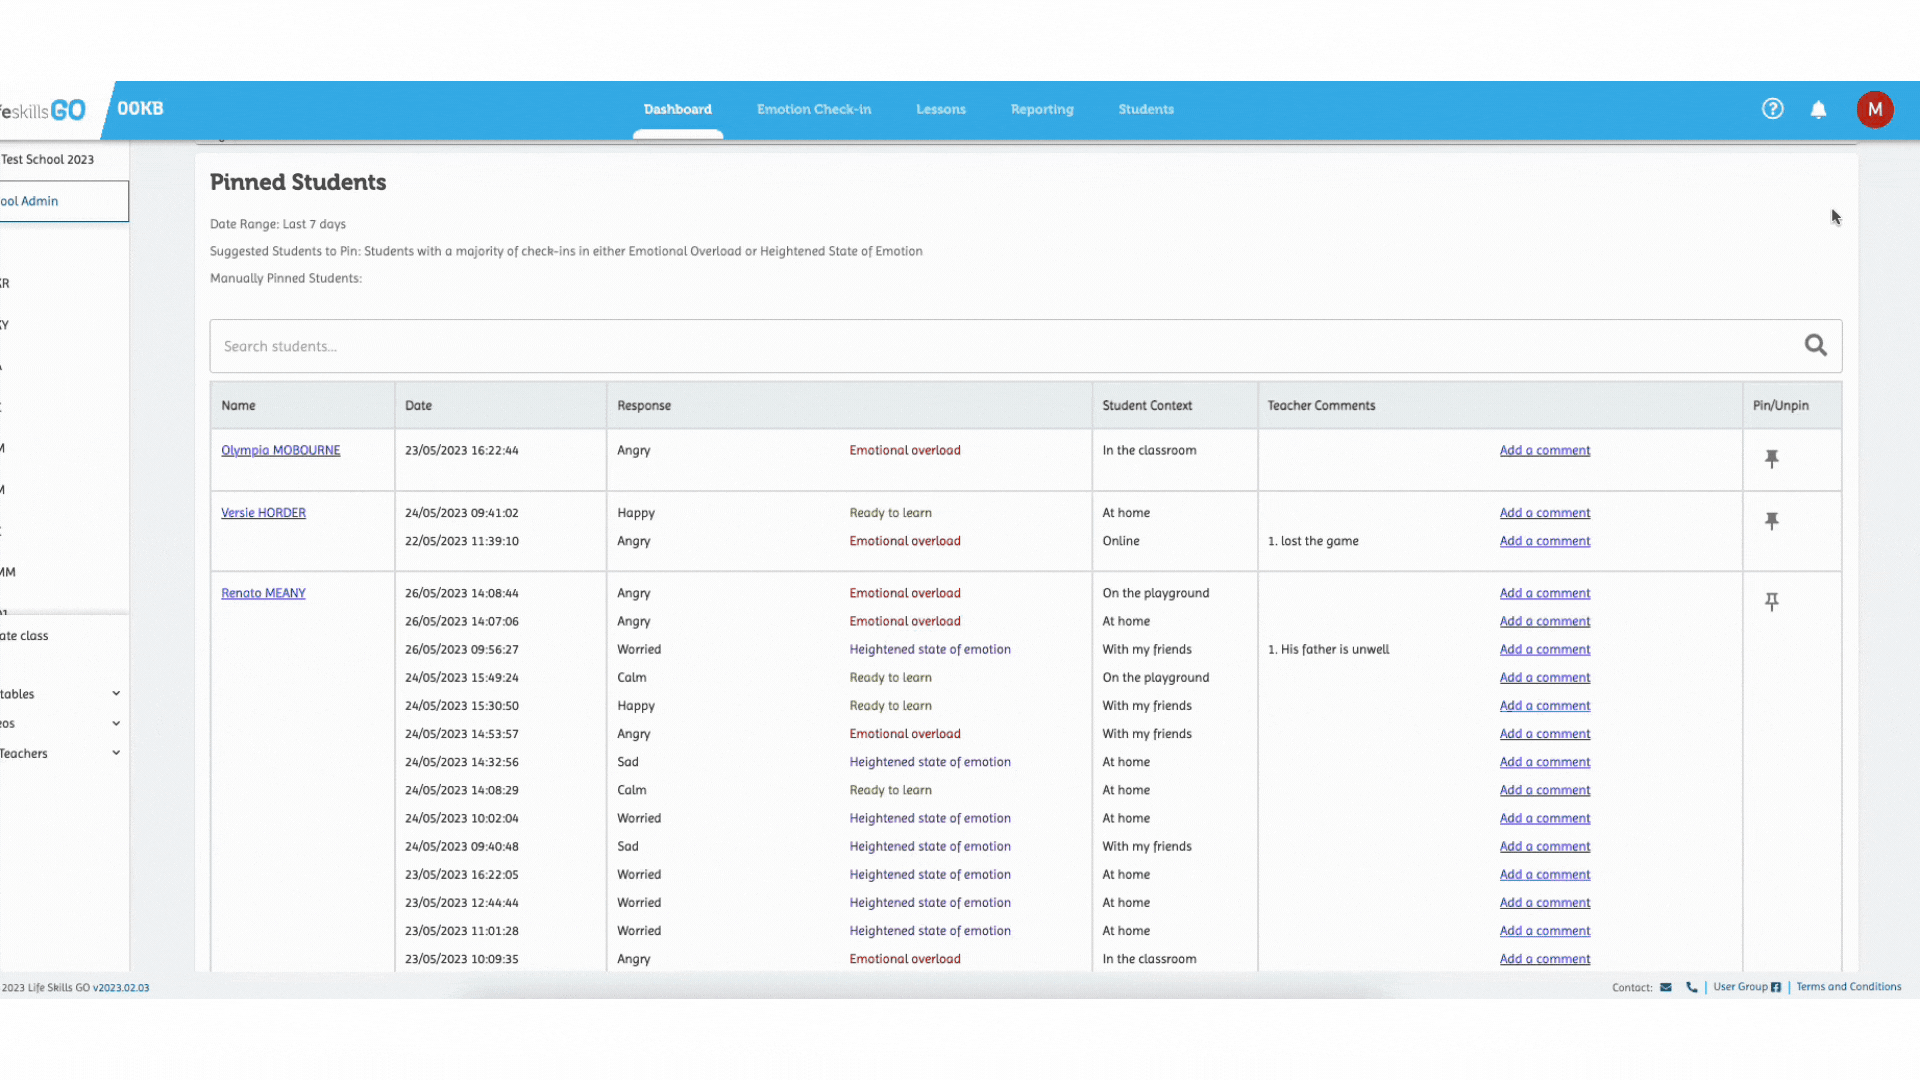The width and height of the screenshot is (1920, 1080).
Task: Expand the sidebar 'tables' section chevron
Action: (x=116, y=693)
